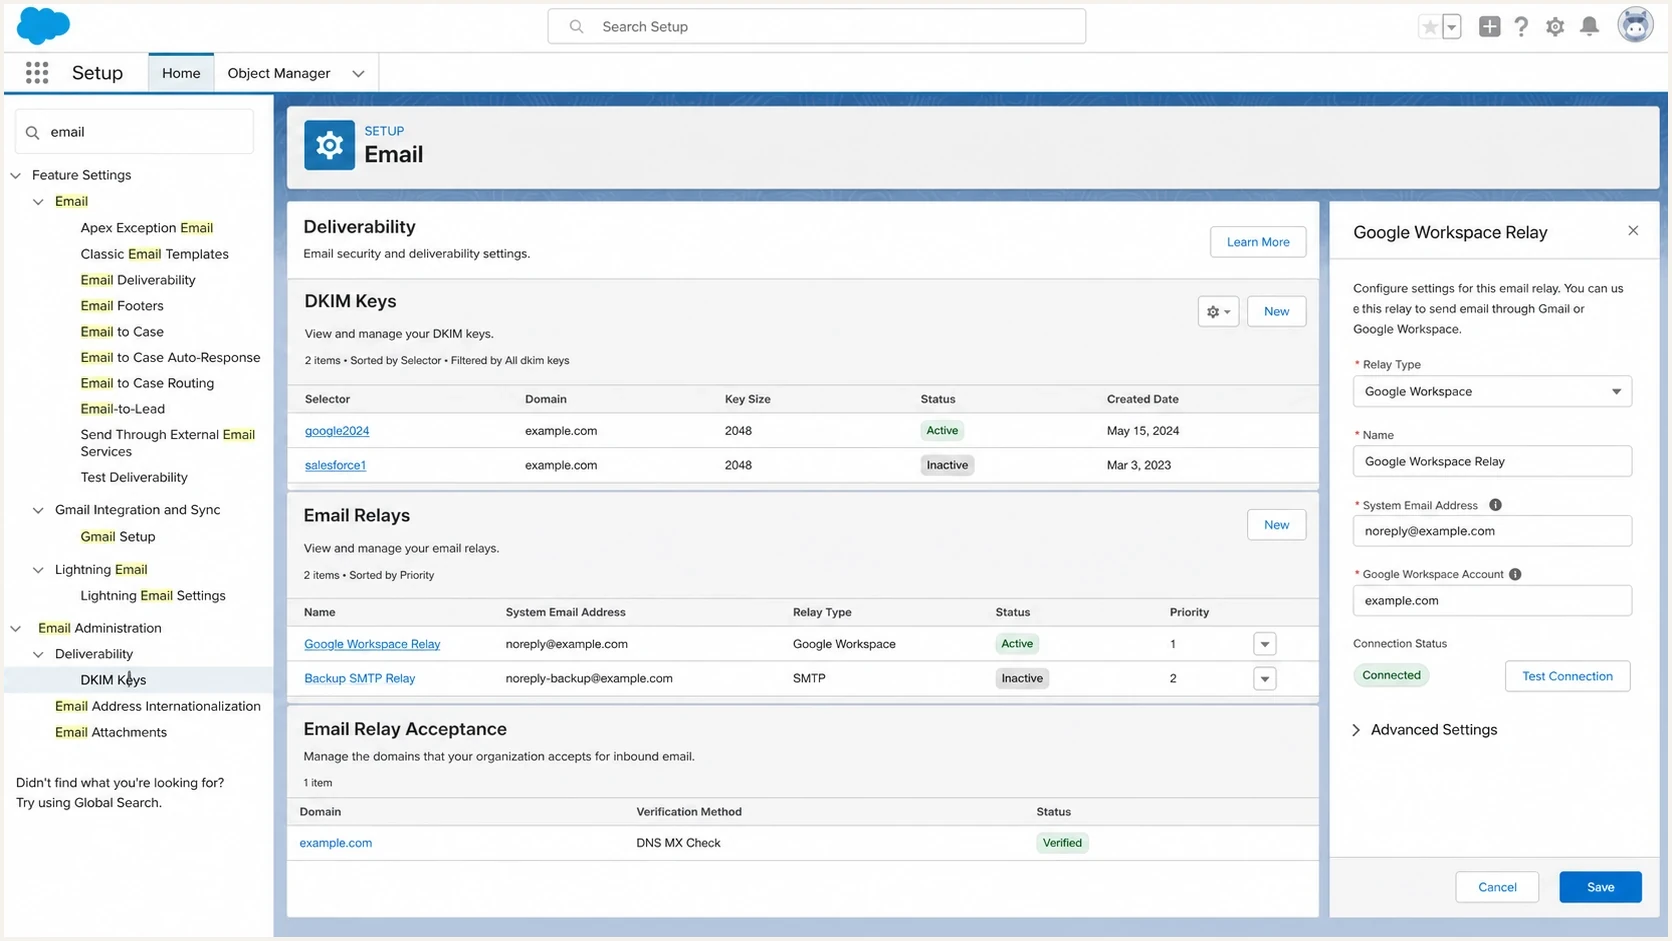The width and height of the screenshot is (1672, 941).
Task: Open Send Through External Email Services
Action: [168, 443]
